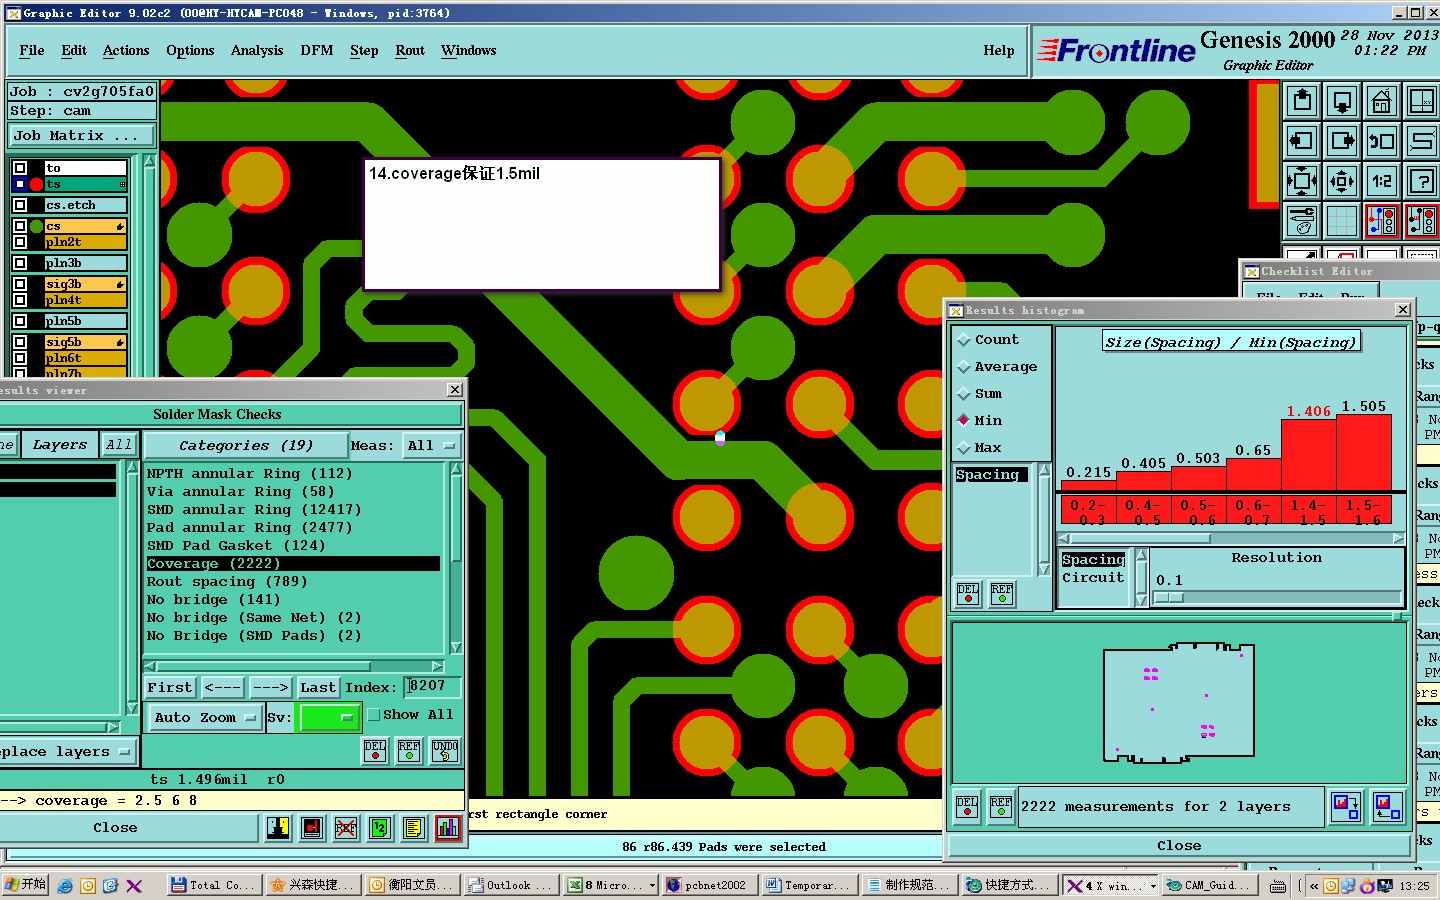
Task: Toggle the checkbox for layer ts
Action: coord(20,184)
